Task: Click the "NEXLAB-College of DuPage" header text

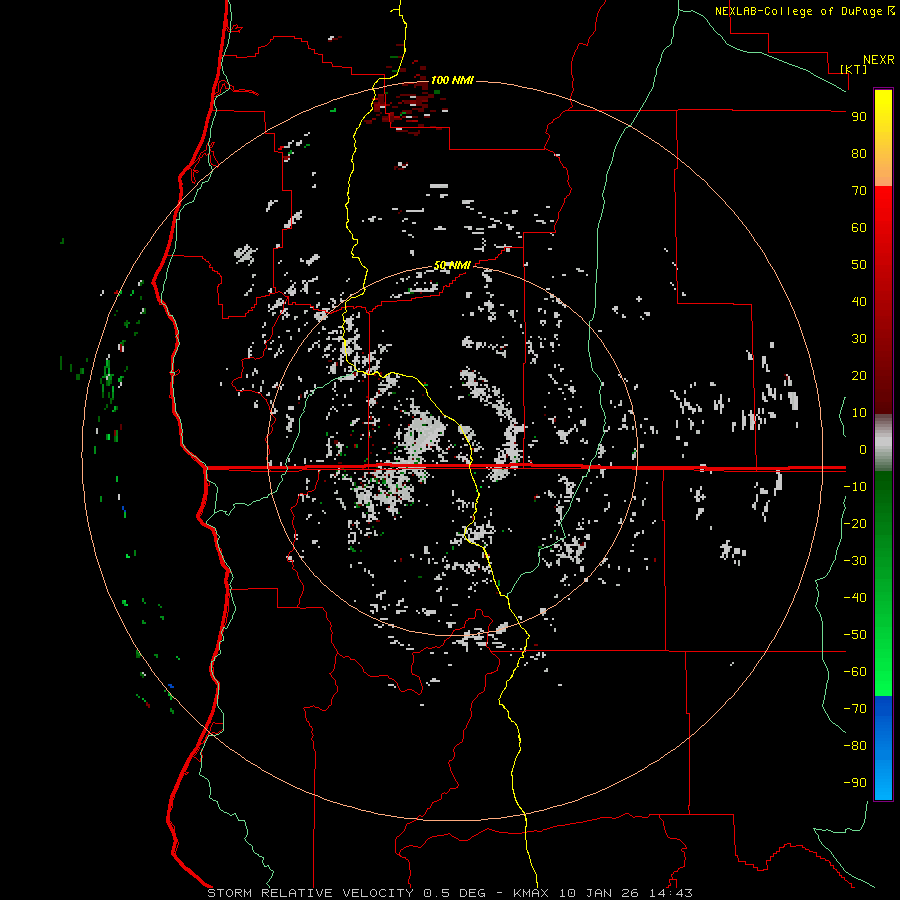Action: pyautogui.click(x=798, y=11)
